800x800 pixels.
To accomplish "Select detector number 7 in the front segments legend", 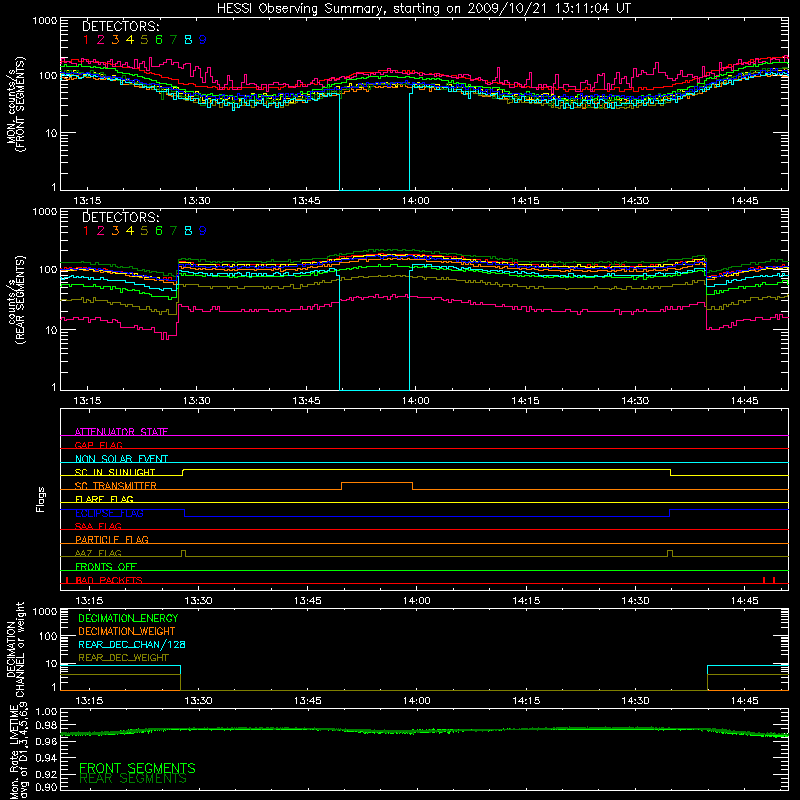I will click(x=173, y=40).
